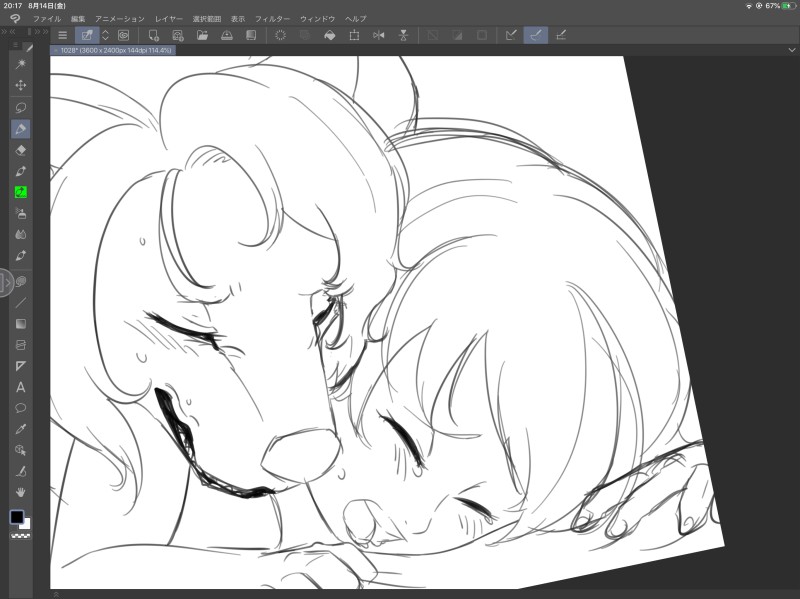Click the Wi-Fi status icon
800x599 pixels.
point(748,6)
